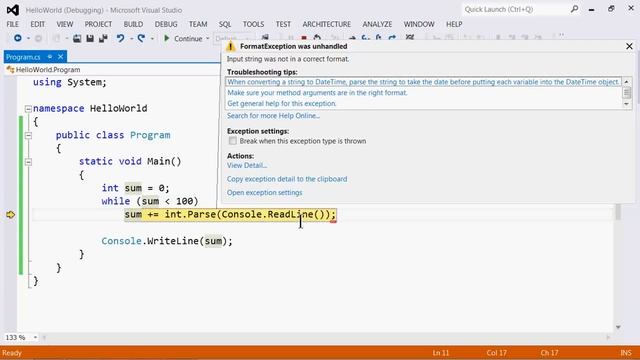Open the SQL menu
640x360 pixels.
tap(225, 24)
